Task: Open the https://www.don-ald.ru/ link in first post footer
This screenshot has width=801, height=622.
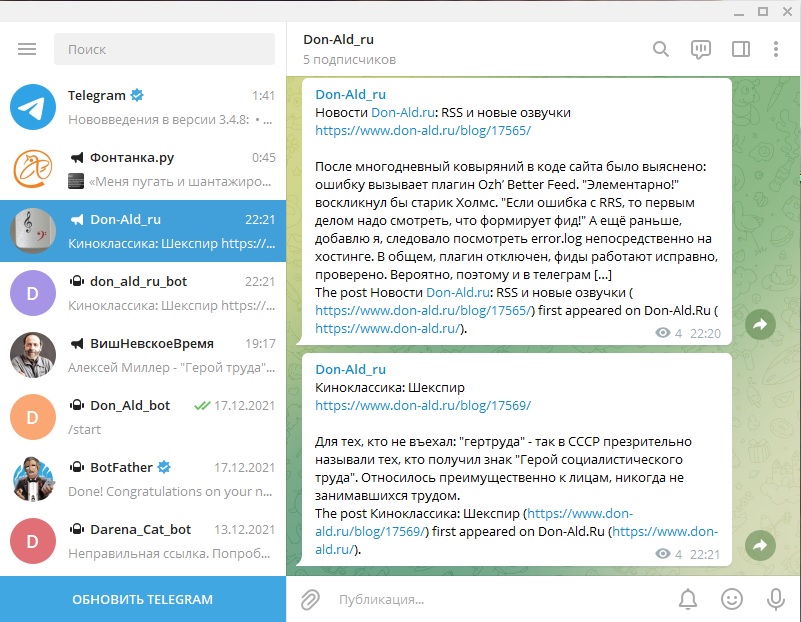Action: pyautogui.click(x=388, y=328)
